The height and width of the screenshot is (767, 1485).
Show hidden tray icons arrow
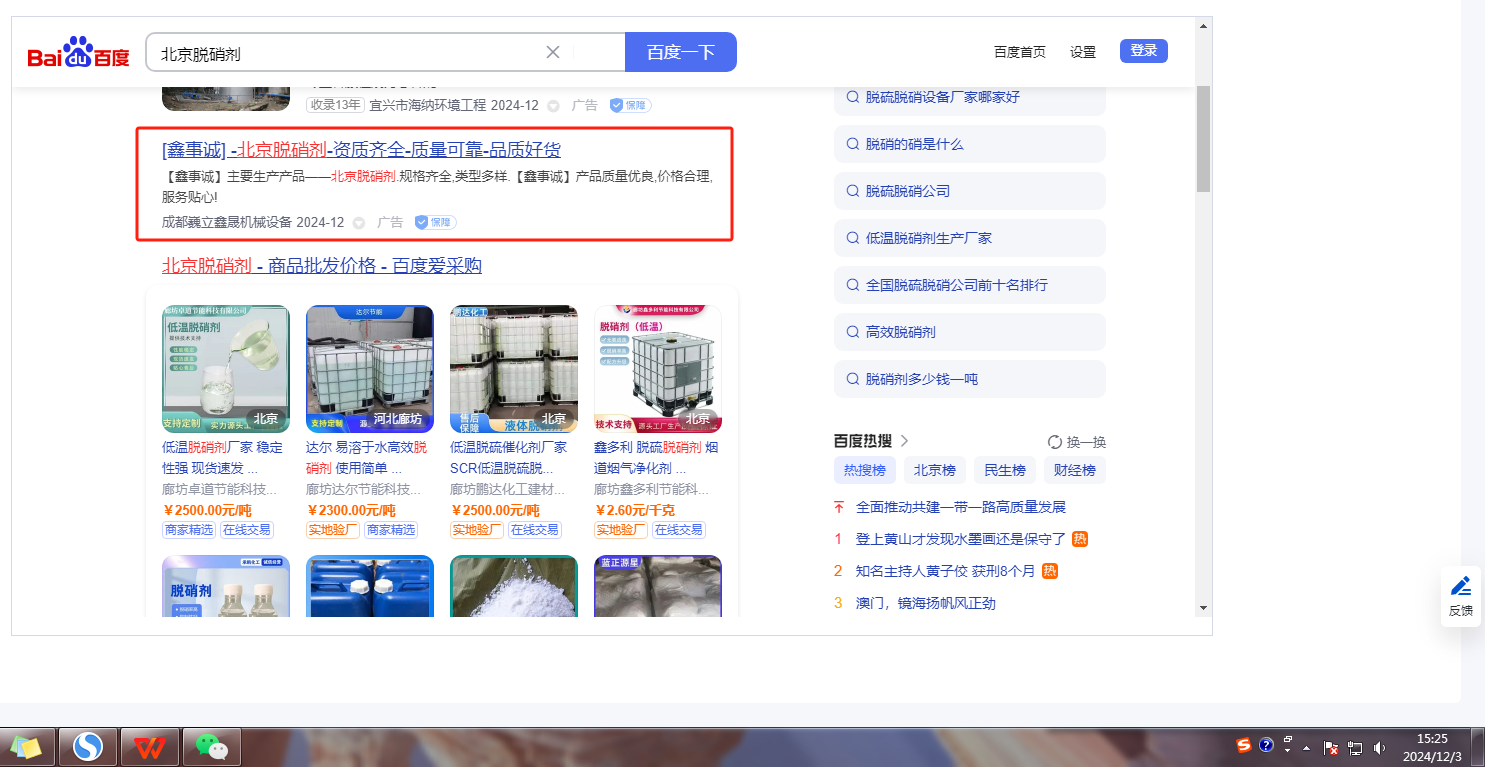[x=1306, y=748]
